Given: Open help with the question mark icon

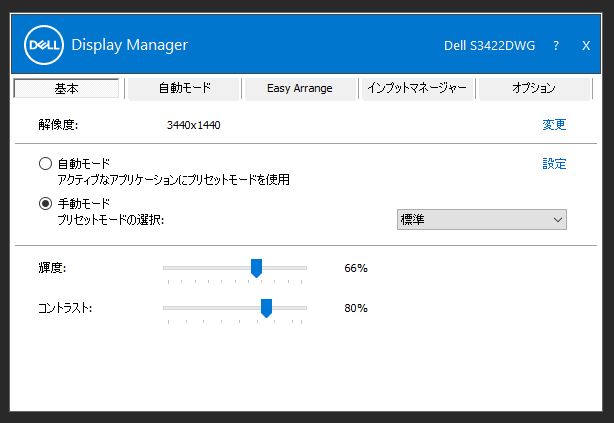Looking at the screenshot, I should click(556, 45).
